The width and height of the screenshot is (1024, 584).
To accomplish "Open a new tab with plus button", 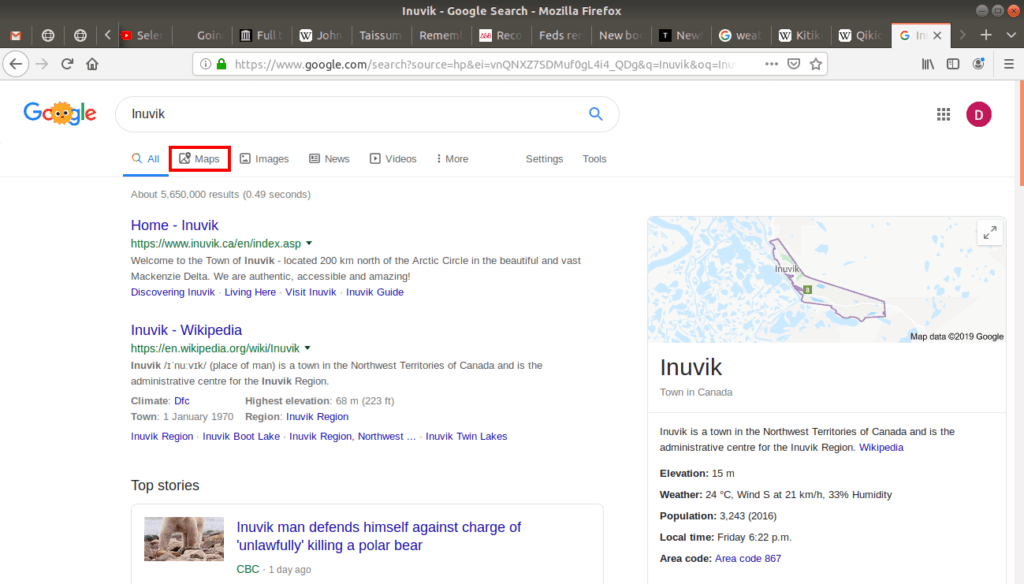I will (x=986, y=35).
